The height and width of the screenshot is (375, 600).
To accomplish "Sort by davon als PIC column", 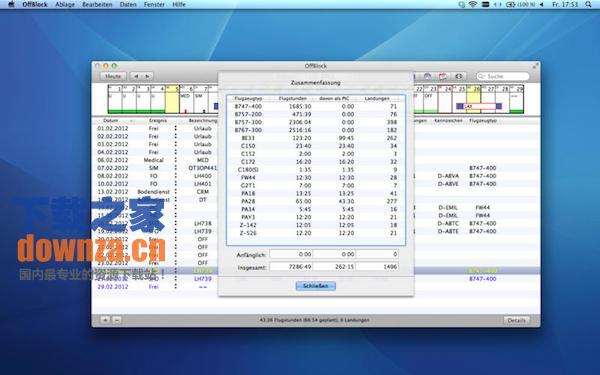I will pos(334,98).
